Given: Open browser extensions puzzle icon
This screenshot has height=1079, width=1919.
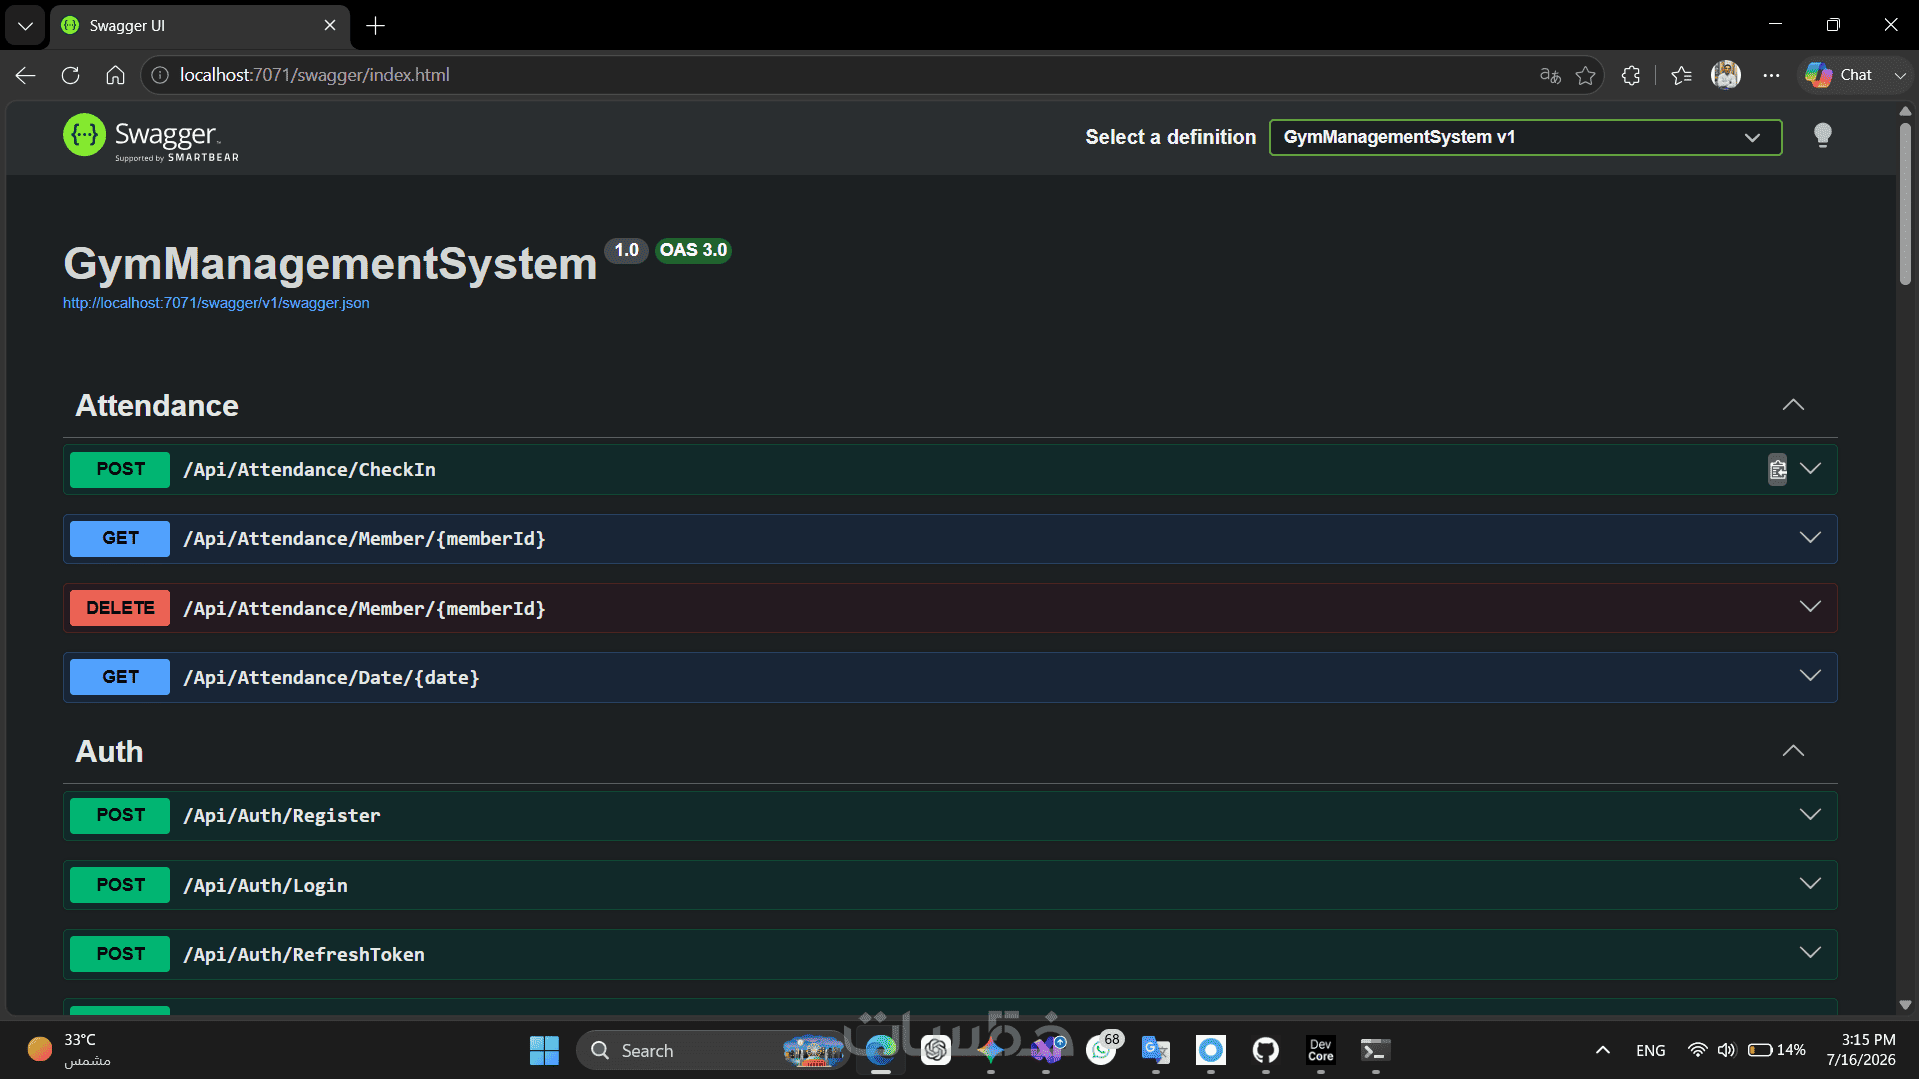Looking at the screenshot, I should pos(1631,75).
